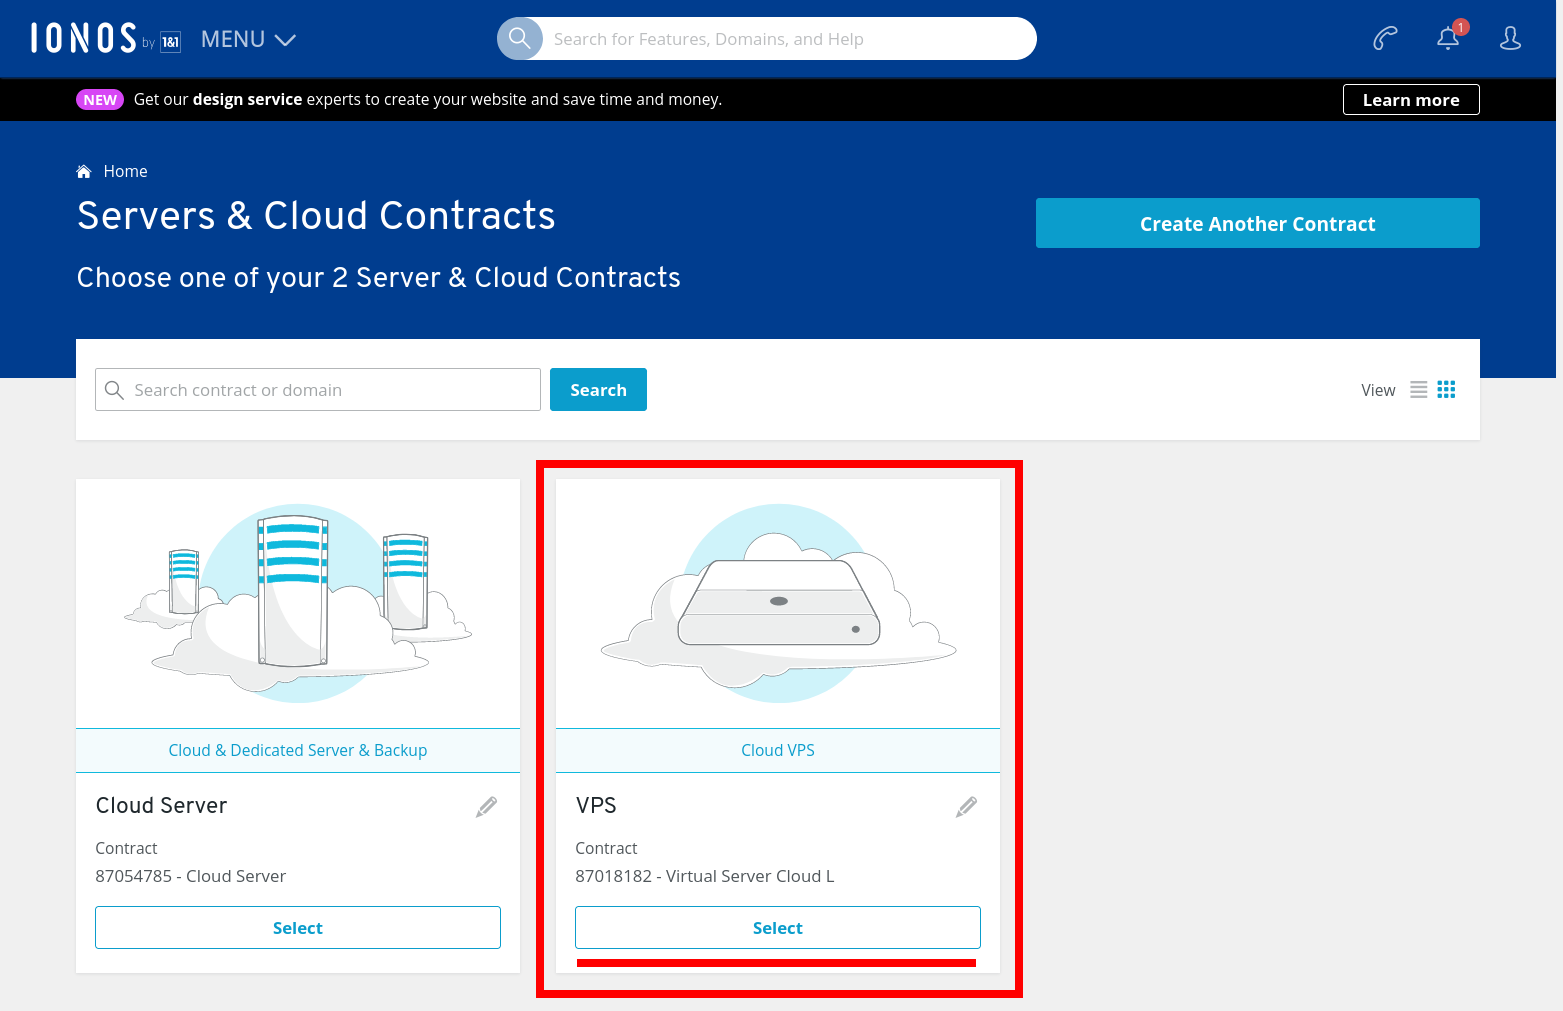This screenshot has height=1011, width=1563.
Task: Click the Learn more button
Action: click(1411, 100)
